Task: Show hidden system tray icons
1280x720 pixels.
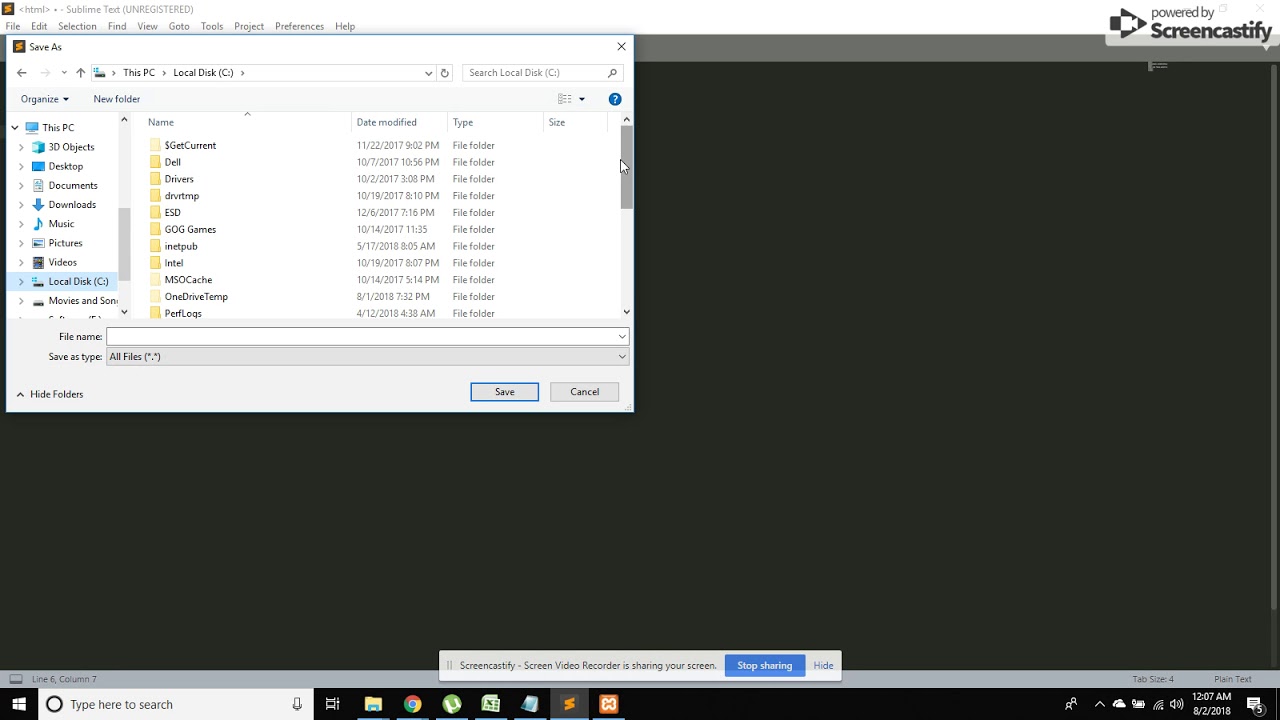Action: coord(1099,704)
